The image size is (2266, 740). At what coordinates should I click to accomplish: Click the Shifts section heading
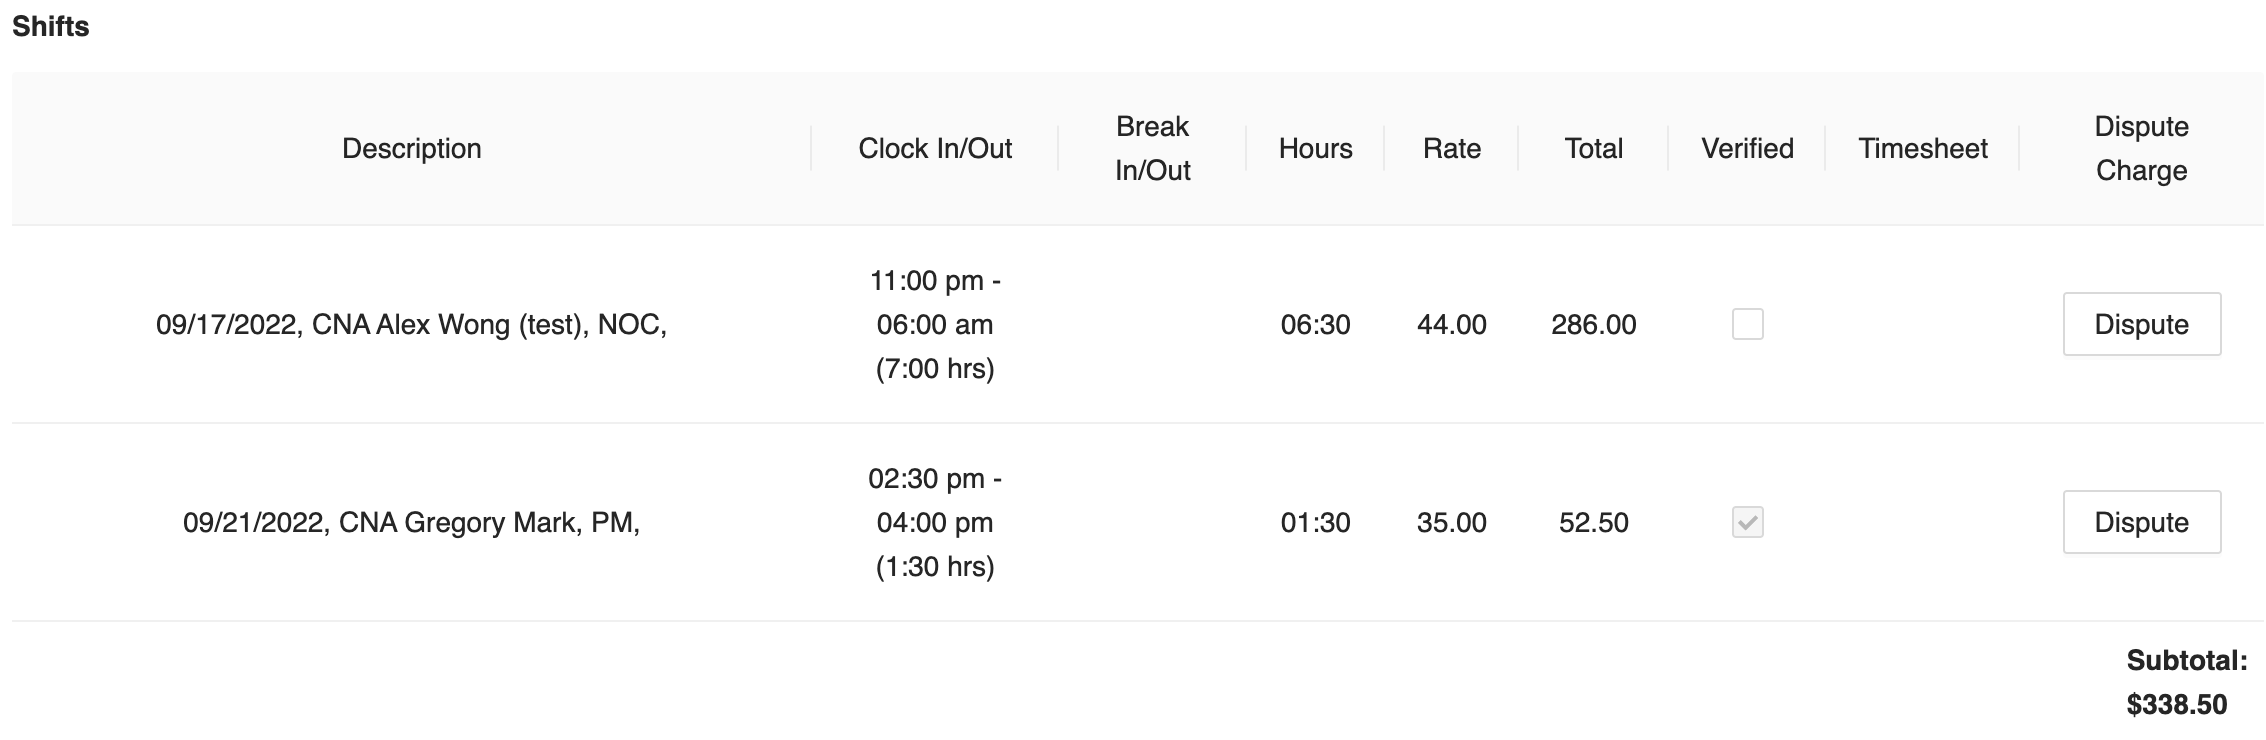coord(50,26)
